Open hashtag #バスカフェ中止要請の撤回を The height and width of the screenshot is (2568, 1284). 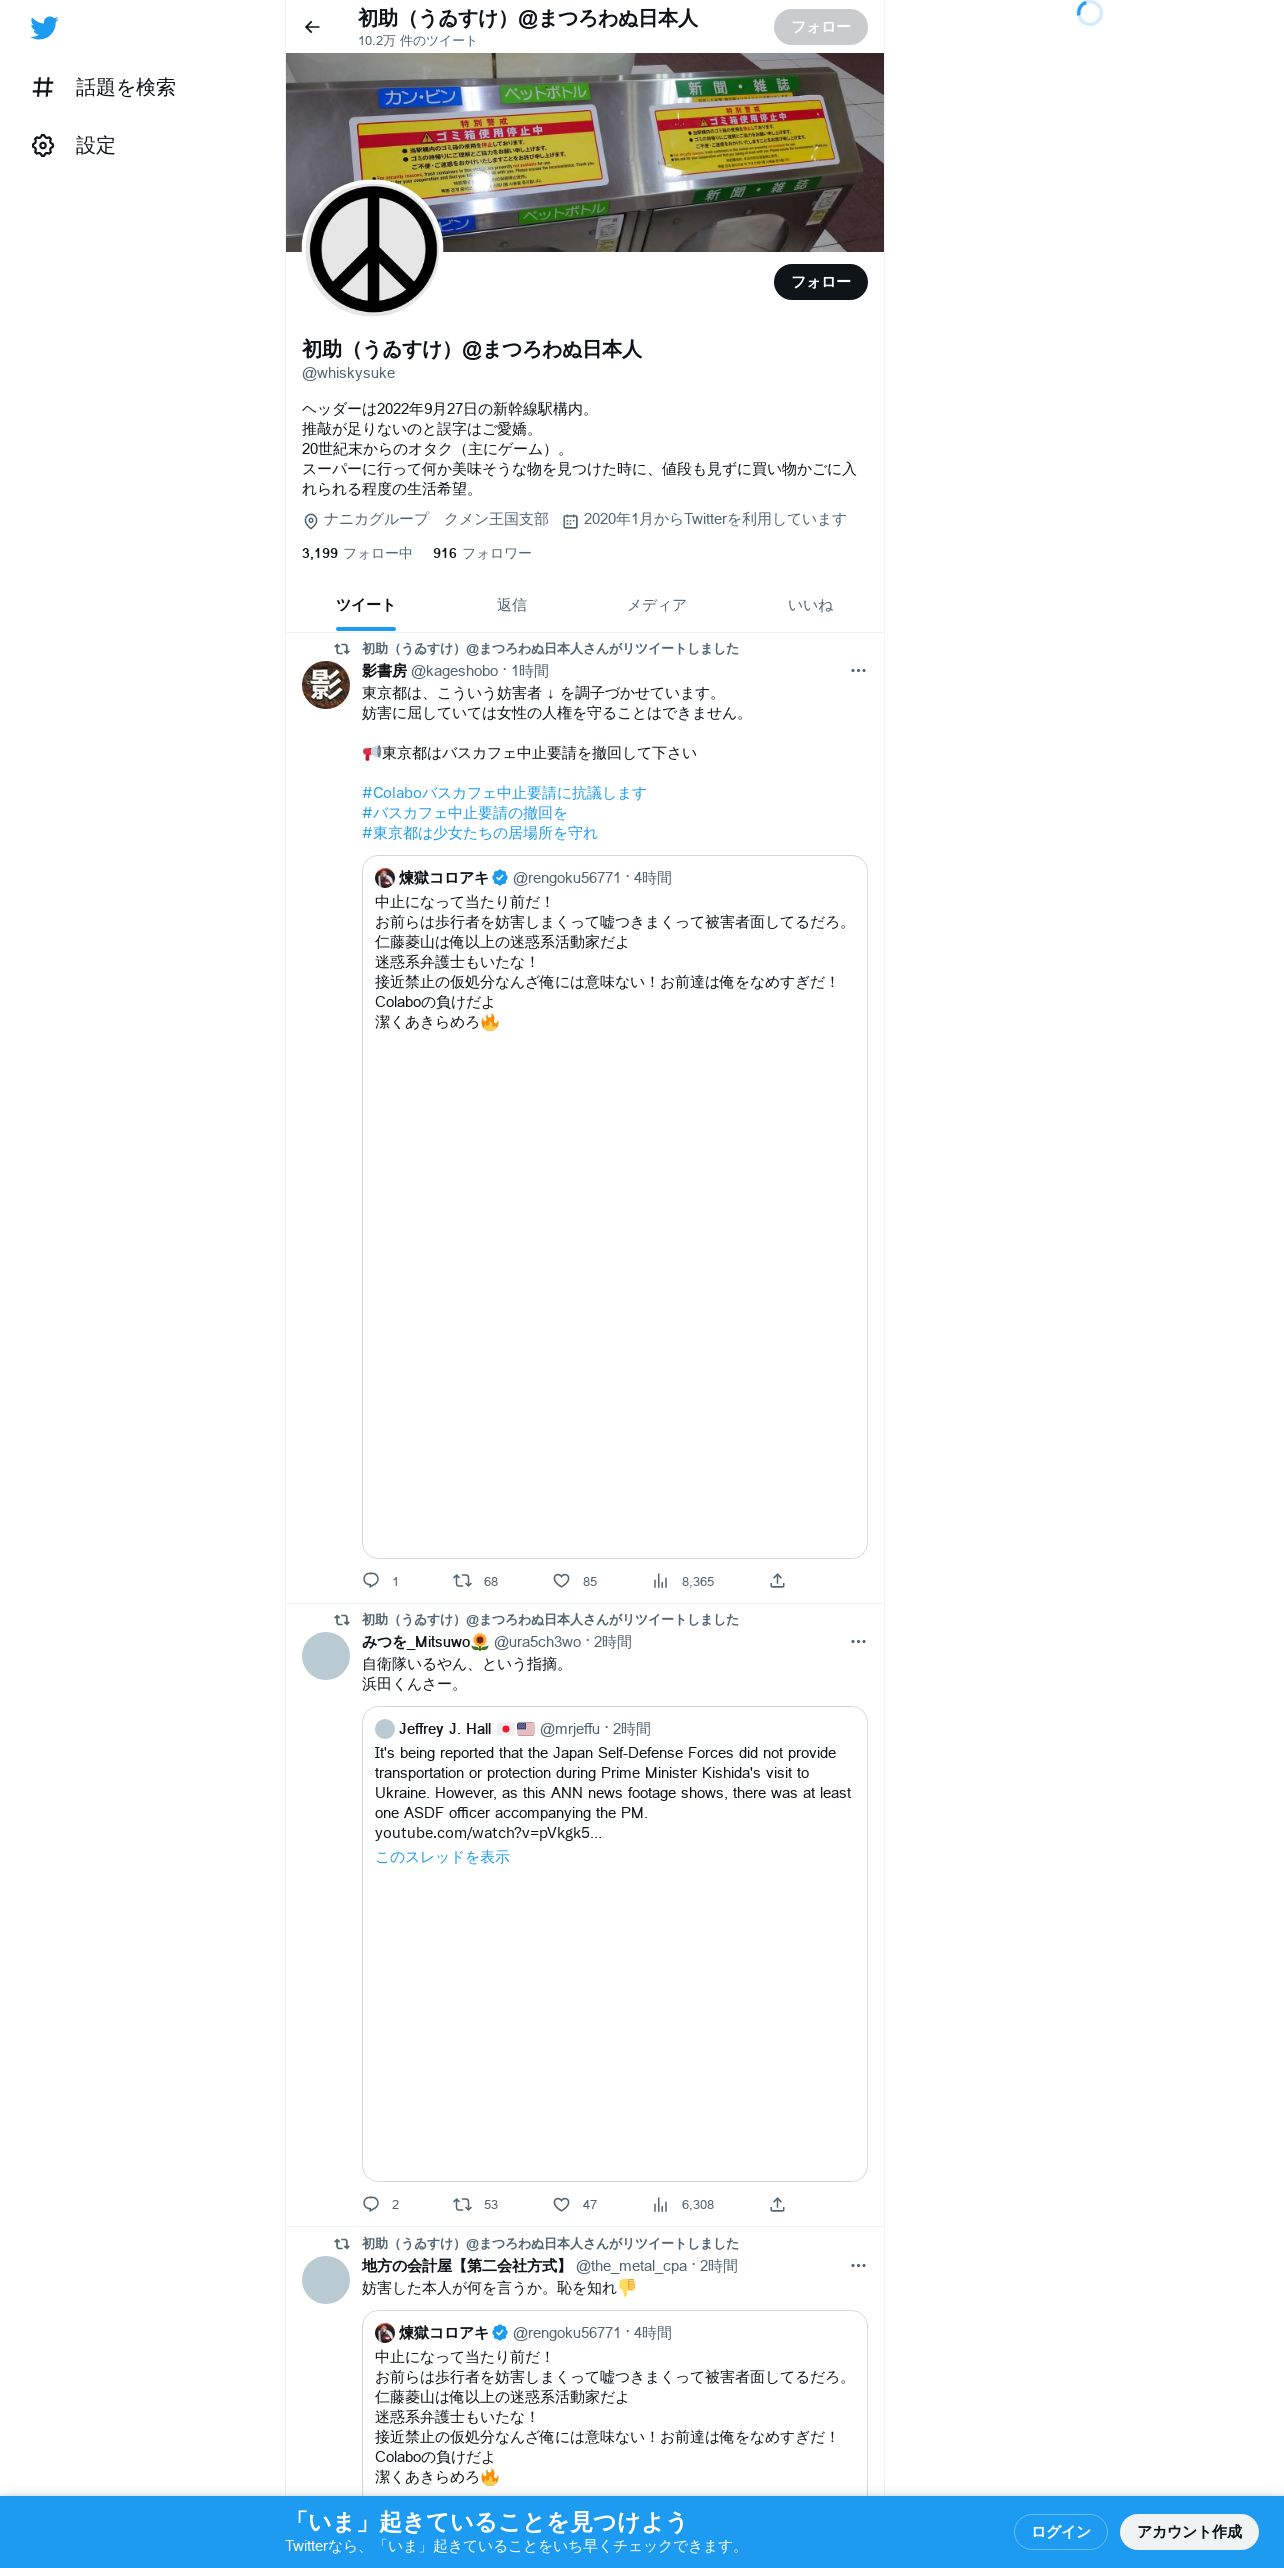465,813
